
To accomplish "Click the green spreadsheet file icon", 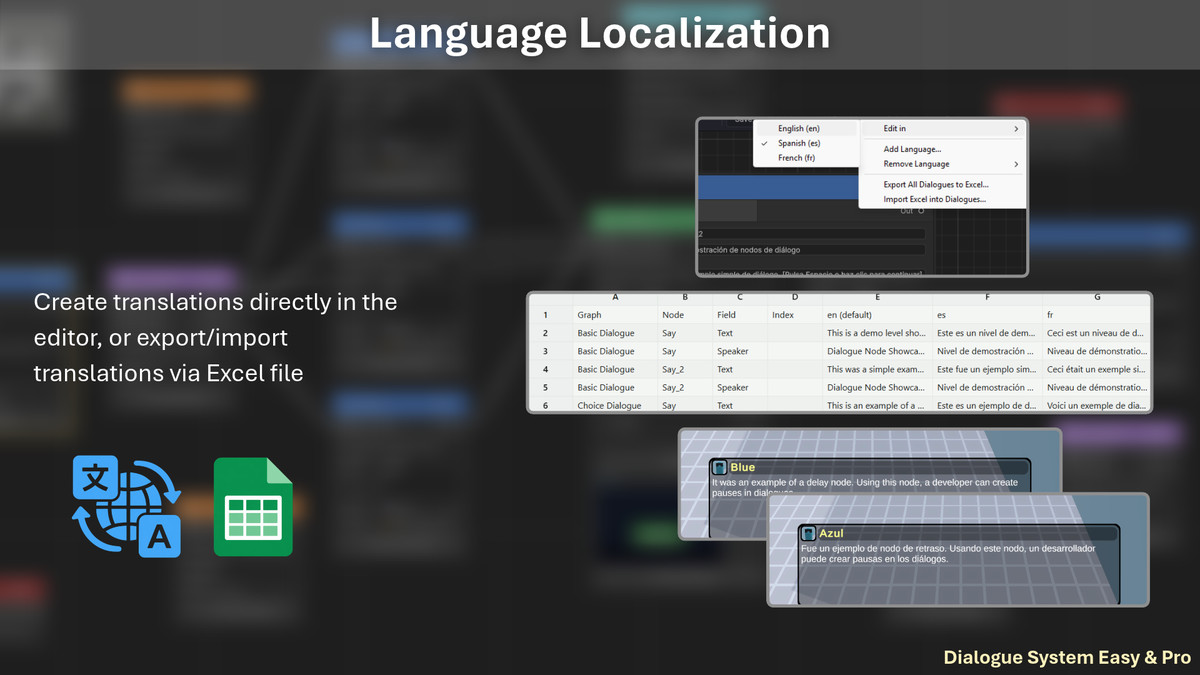I will 253,506.
